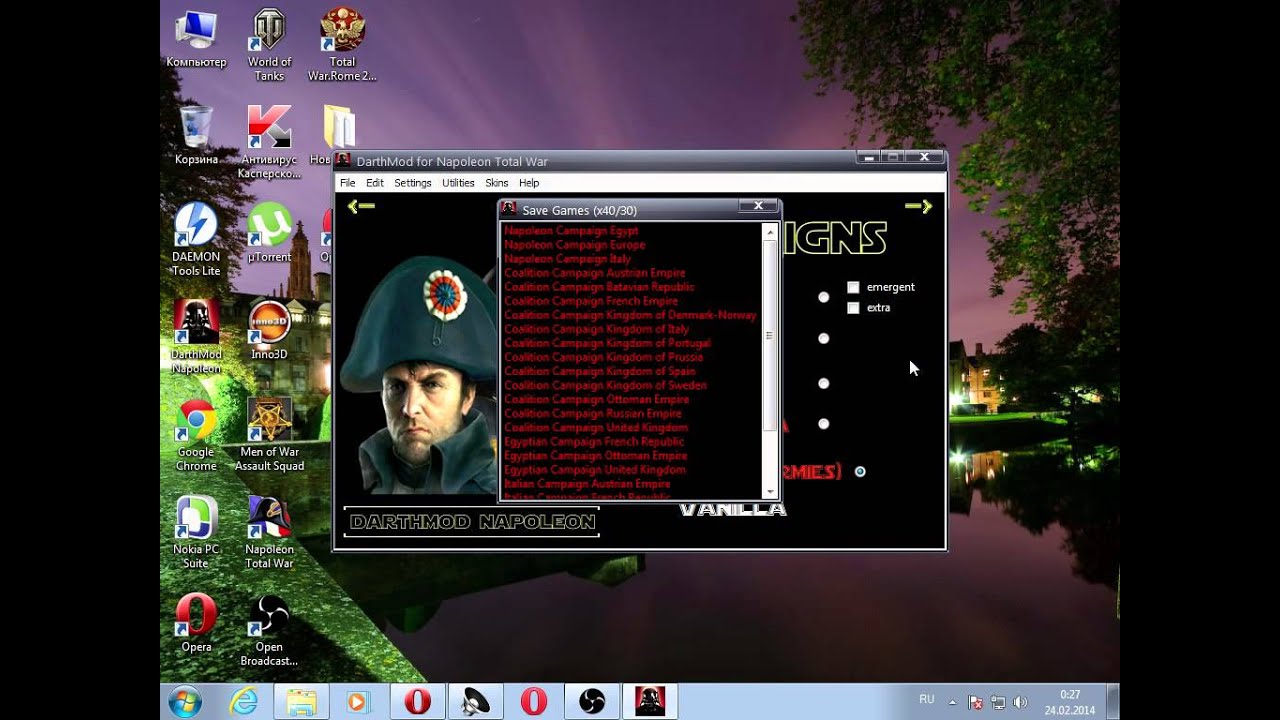Click the Windows Start orb
Viewport: 1280px width, 720px height.
click(185, 702)
